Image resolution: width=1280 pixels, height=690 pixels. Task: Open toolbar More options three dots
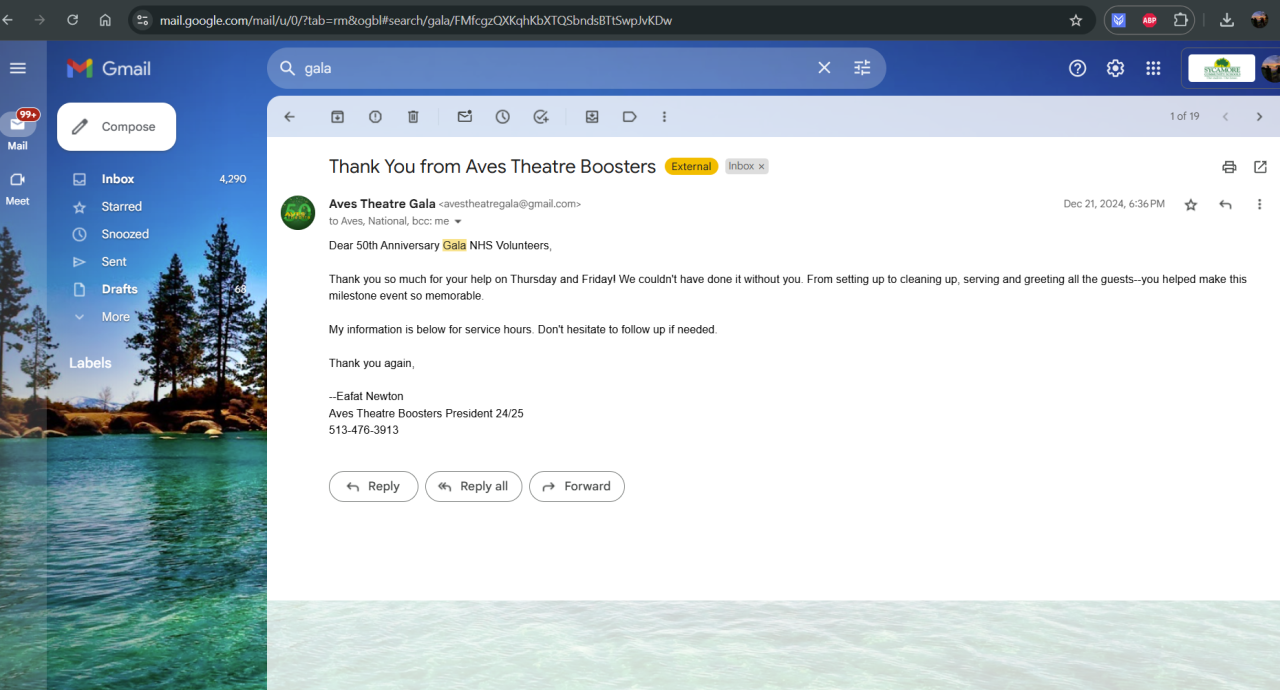tap(664, 117)
